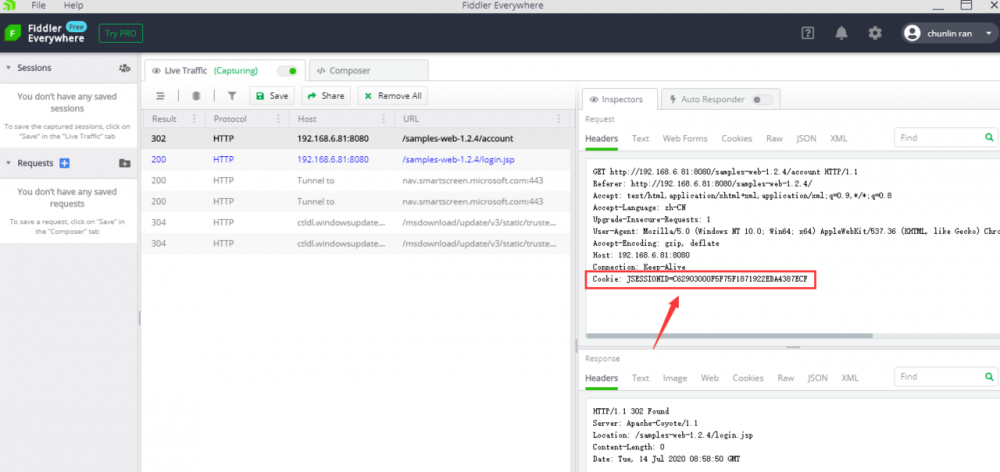Click the user avatar icon
The image size is (1000, 472).
tap(913, 33)
